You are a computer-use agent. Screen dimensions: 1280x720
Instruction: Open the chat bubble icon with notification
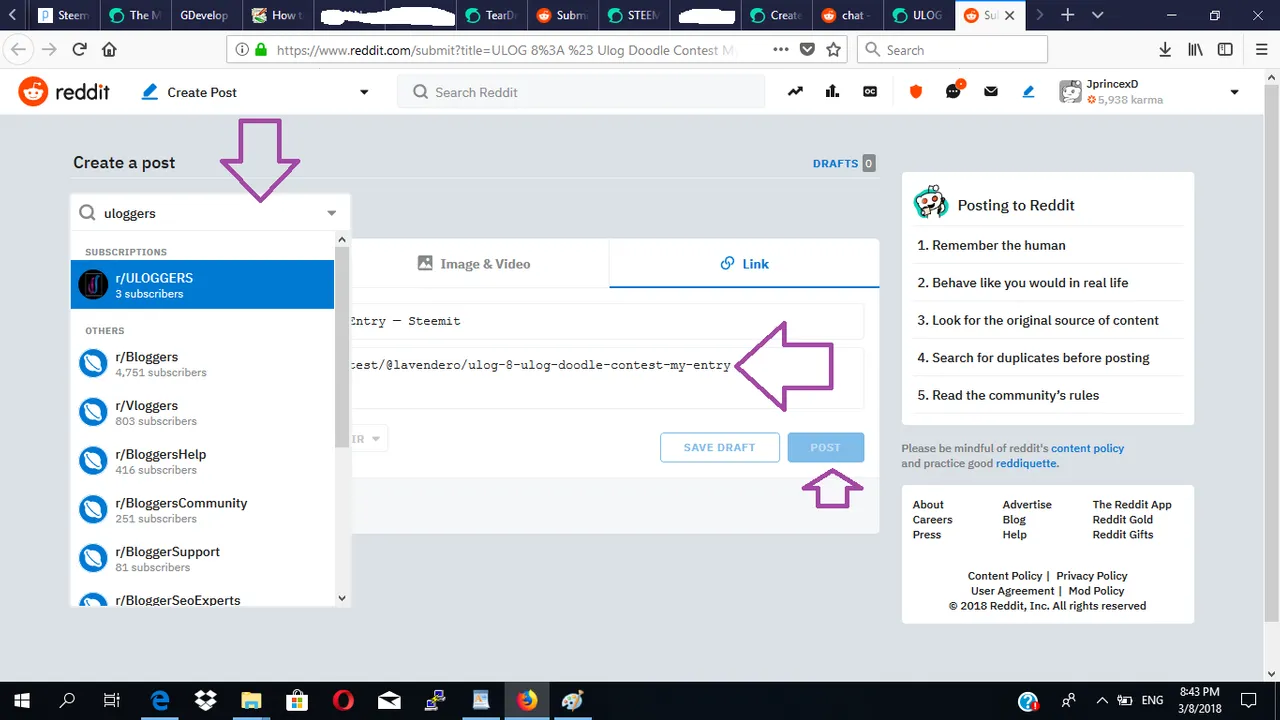click(954, 90)
